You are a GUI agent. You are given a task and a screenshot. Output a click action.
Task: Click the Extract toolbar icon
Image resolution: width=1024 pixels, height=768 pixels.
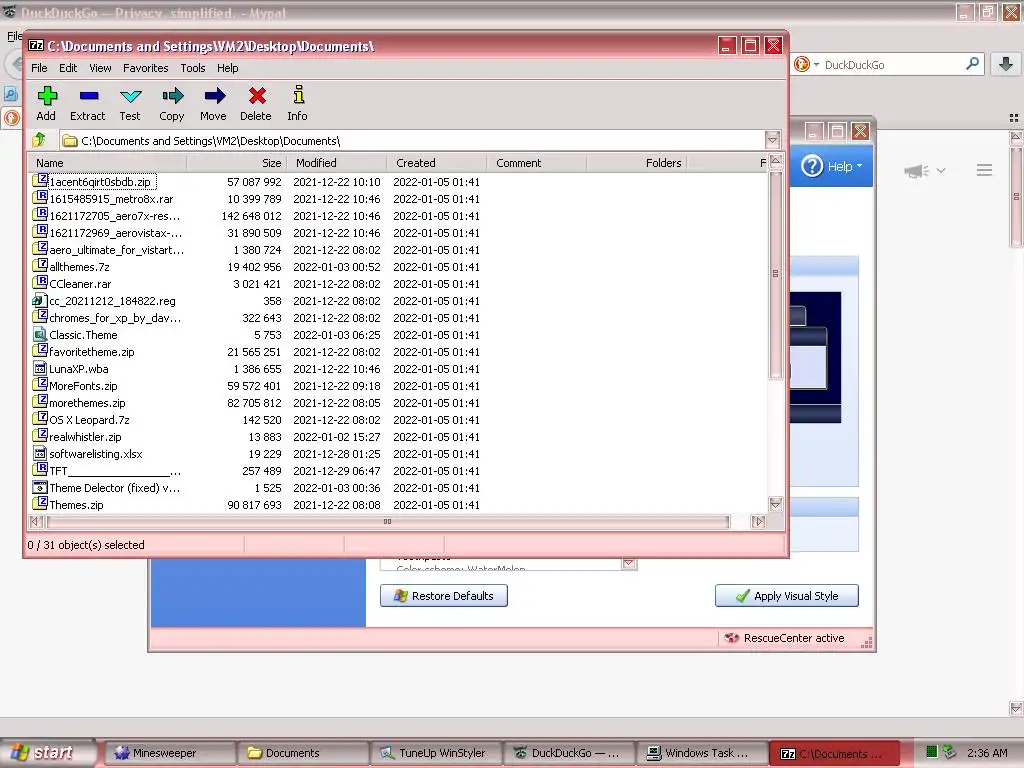pyautogui.click(x=88, y=96)
